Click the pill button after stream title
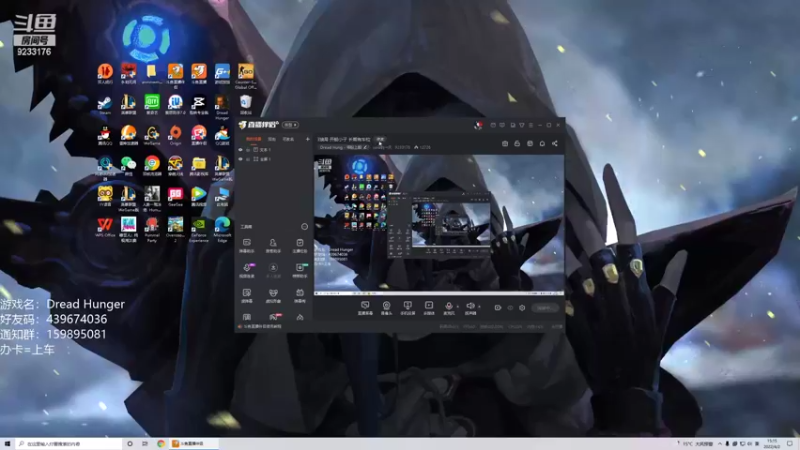The width and height of the screenshot is (800, 450). pos(380,139)
